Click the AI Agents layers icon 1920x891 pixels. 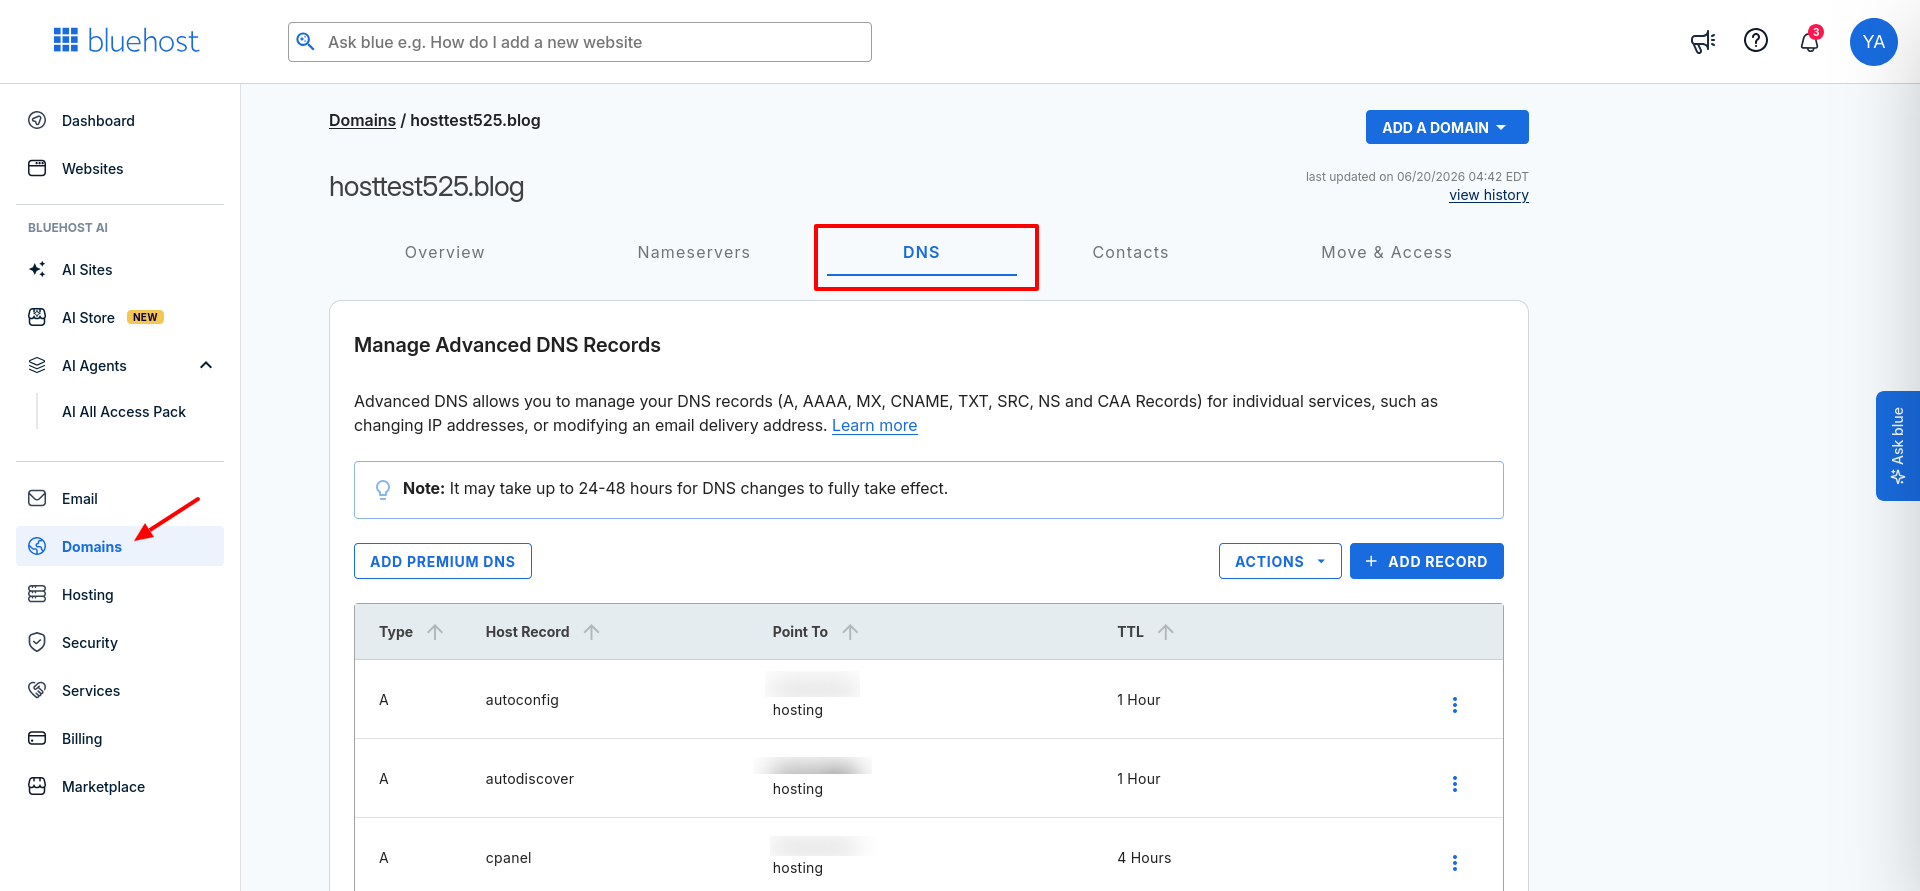pos(37,365)
